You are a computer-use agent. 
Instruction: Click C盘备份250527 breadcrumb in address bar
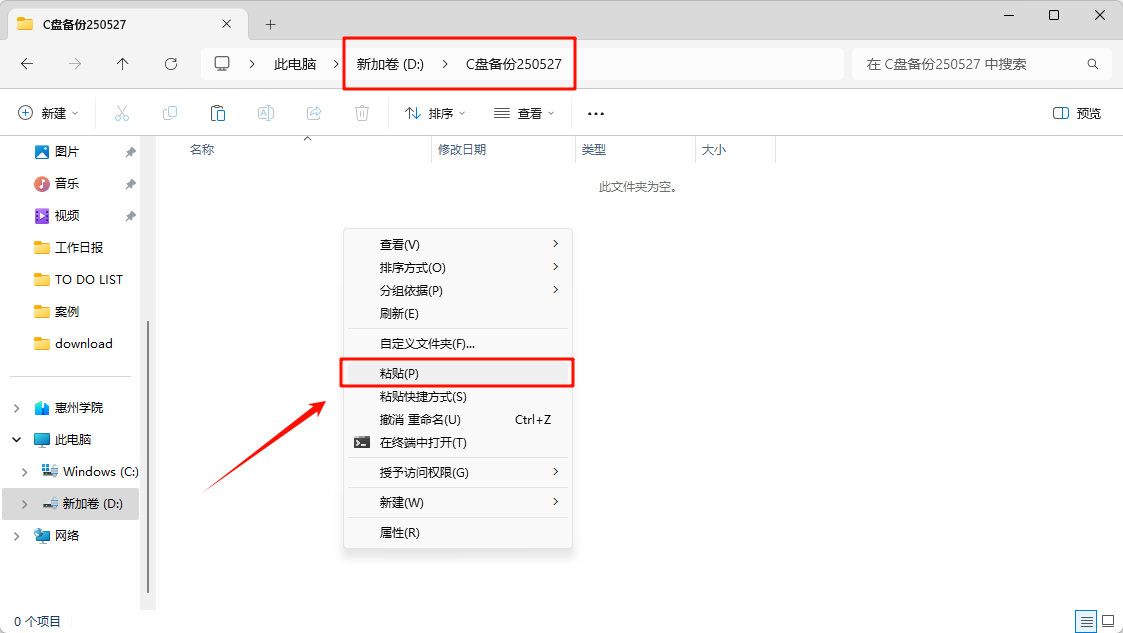(514, 64)
